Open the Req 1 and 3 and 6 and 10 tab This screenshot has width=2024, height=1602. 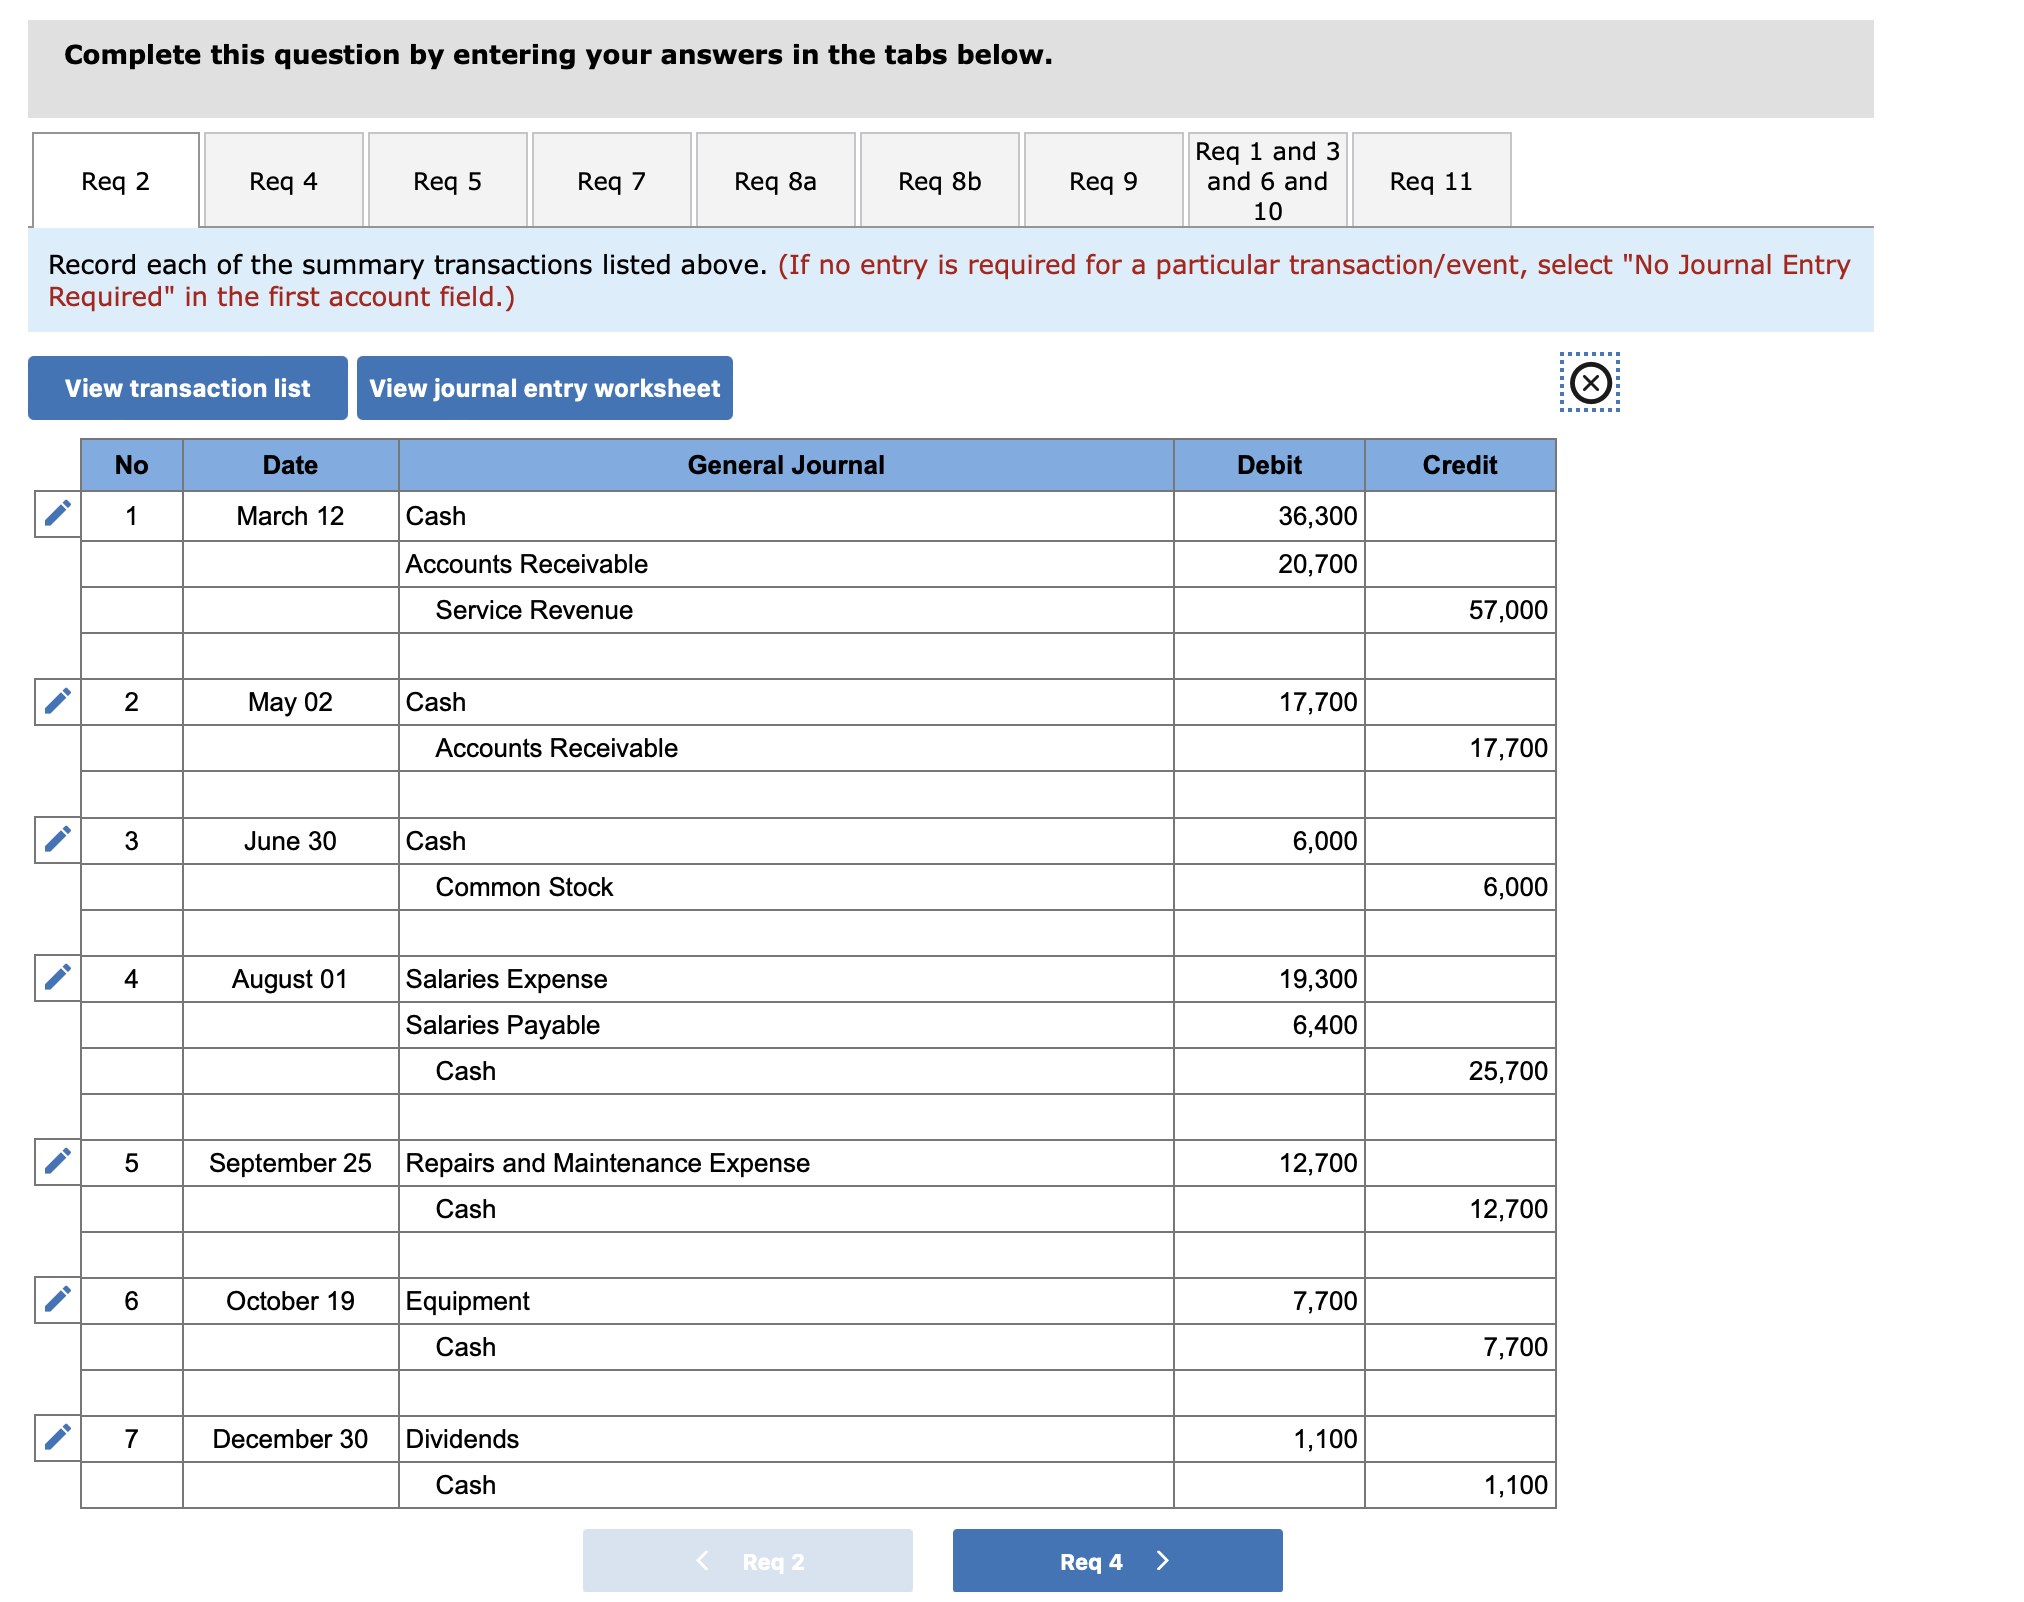[1267, 181]
